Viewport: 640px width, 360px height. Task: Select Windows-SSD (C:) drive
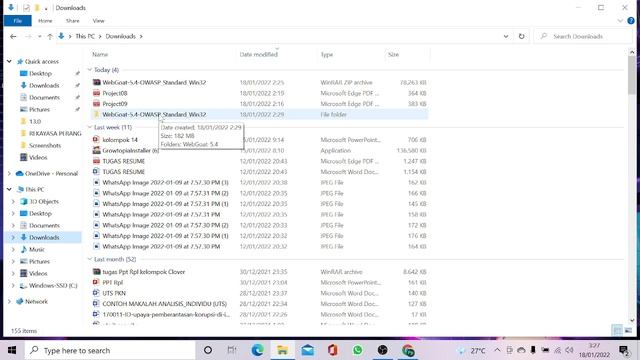coord(53,285)
